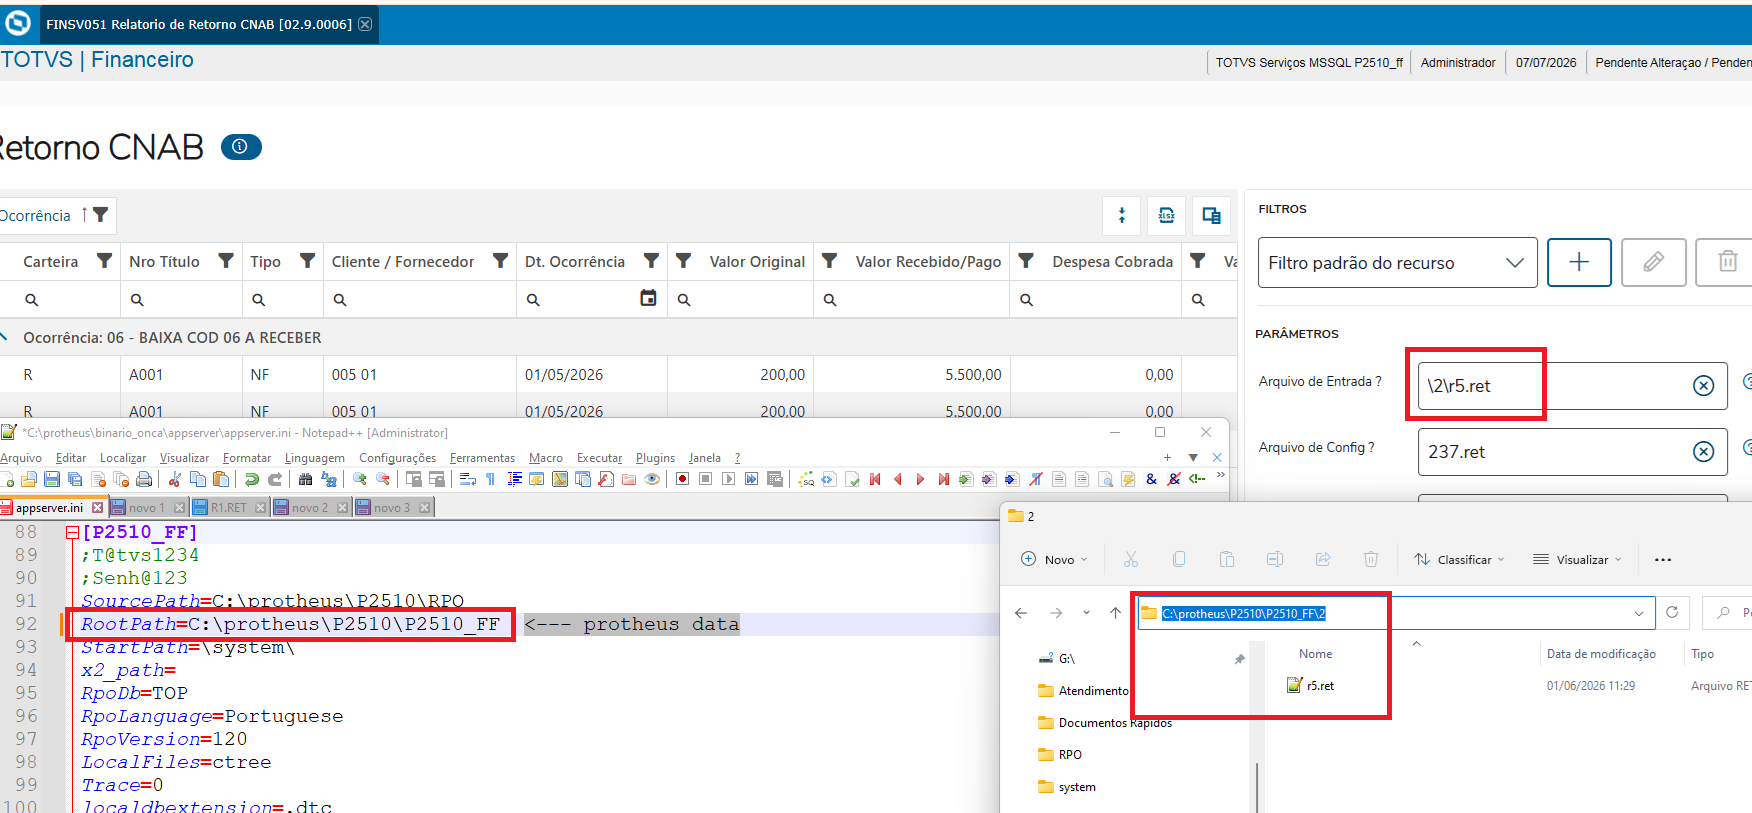Click the add filter plus button
This screenshot has height=813, width=1752.
coord(1579,262)
